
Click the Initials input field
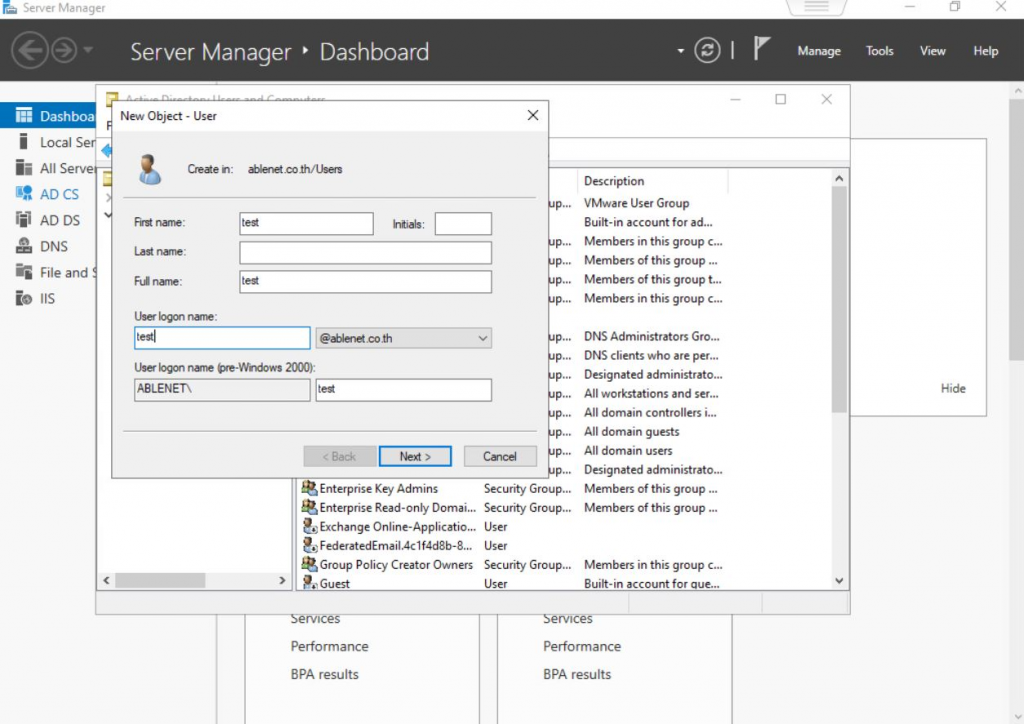coord(463,224)
